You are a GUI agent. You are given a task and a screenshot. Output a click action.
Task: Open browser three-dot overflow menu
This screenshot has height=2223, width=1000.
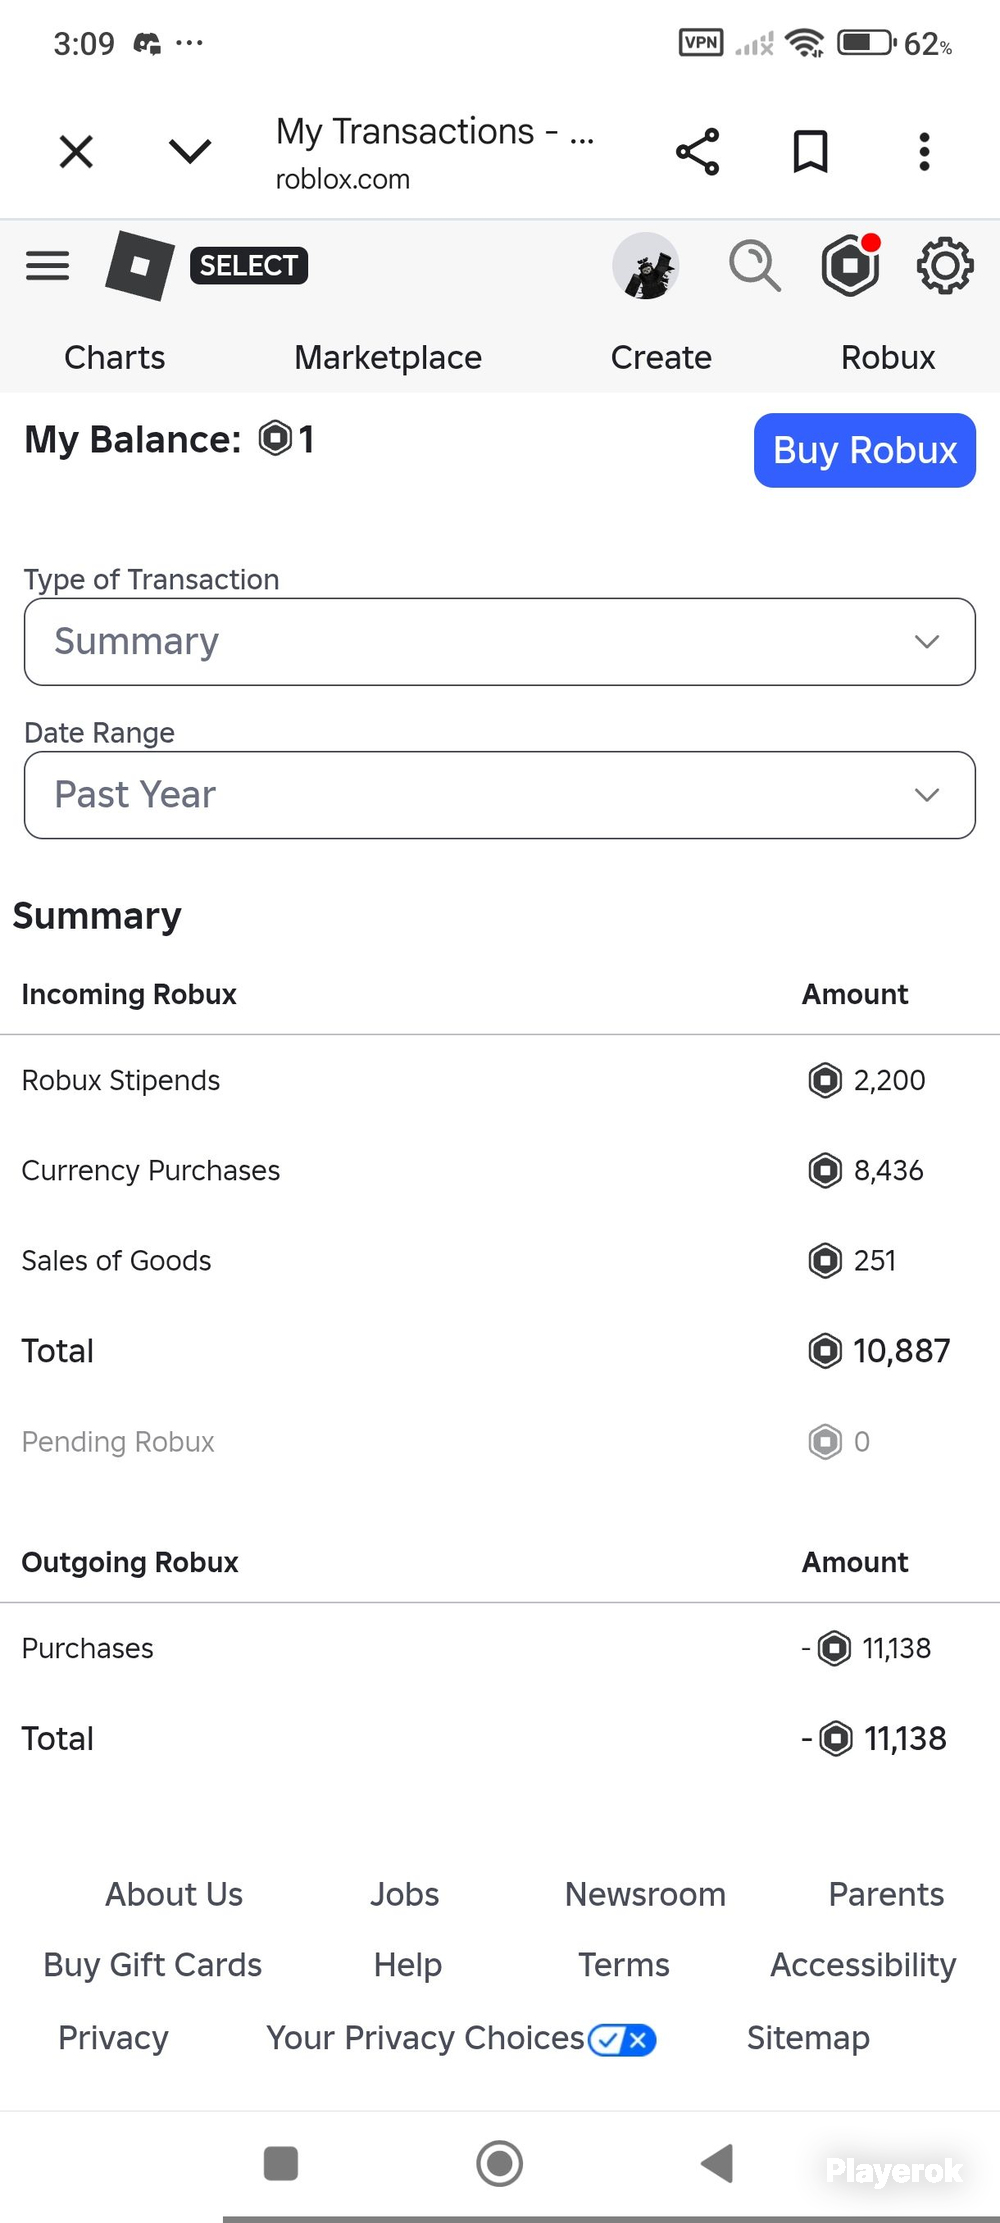tap(924, 152)
